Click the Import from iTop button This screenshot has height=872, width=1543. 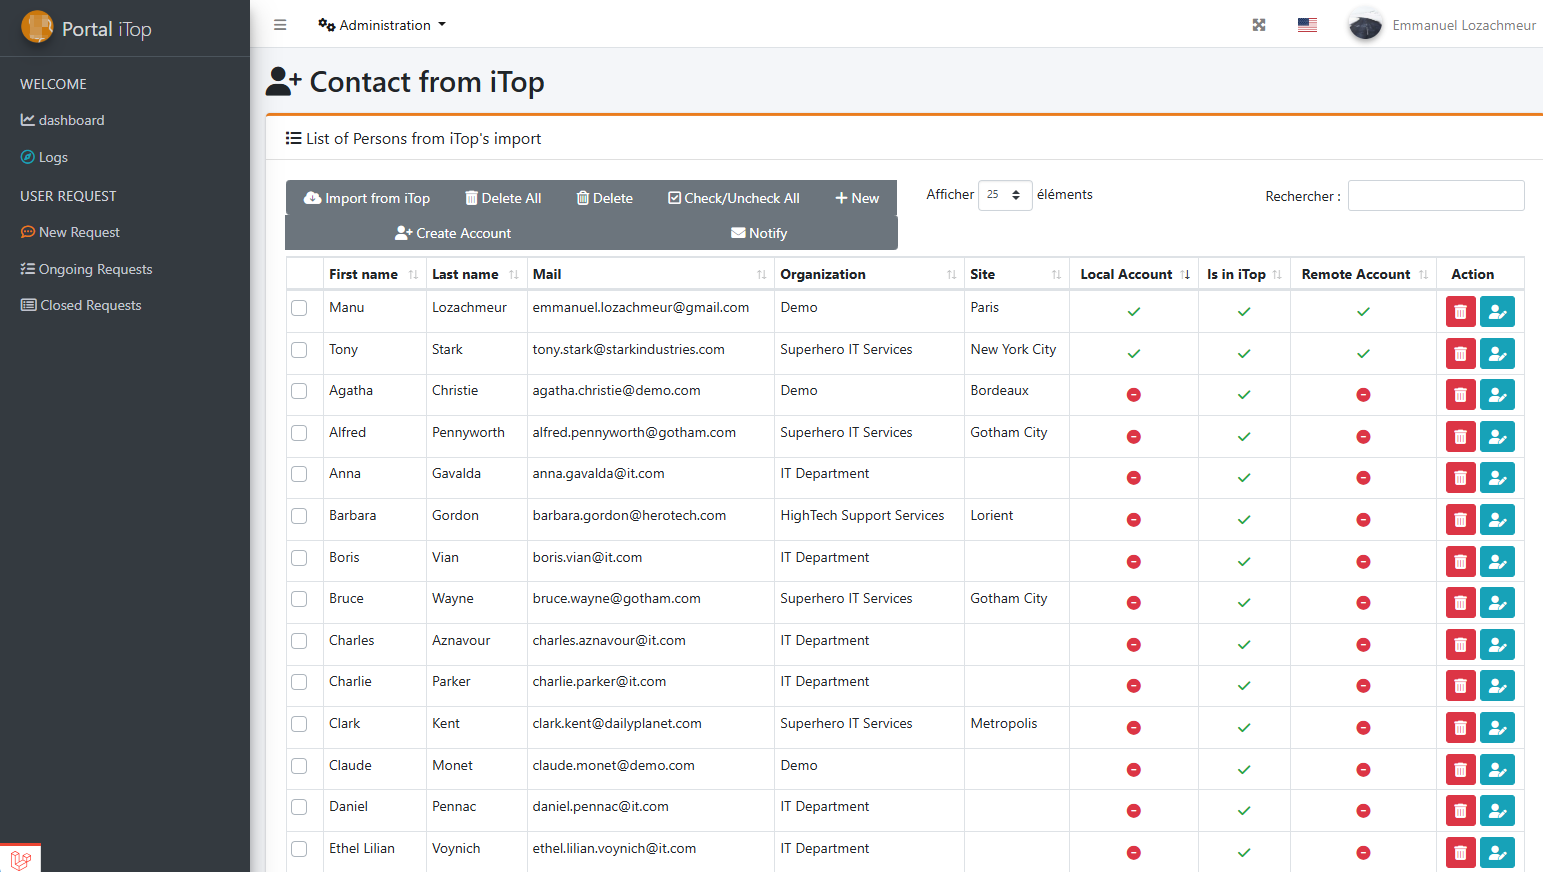pos(367,198)
